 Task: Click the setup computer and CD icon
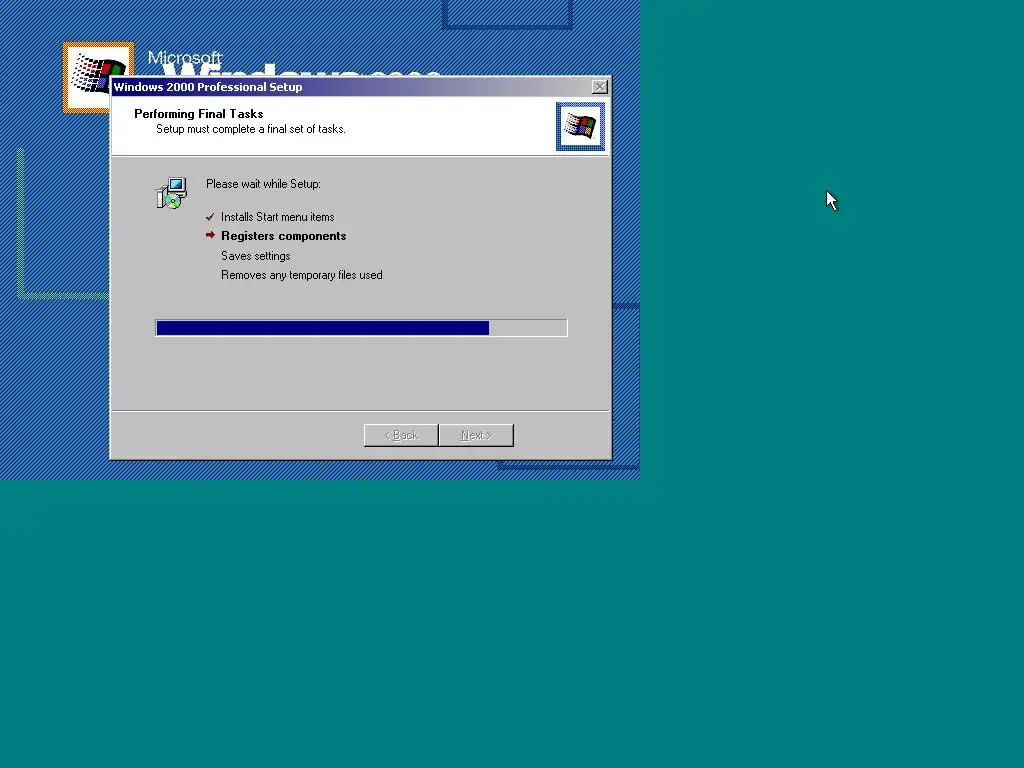[172, 193]
